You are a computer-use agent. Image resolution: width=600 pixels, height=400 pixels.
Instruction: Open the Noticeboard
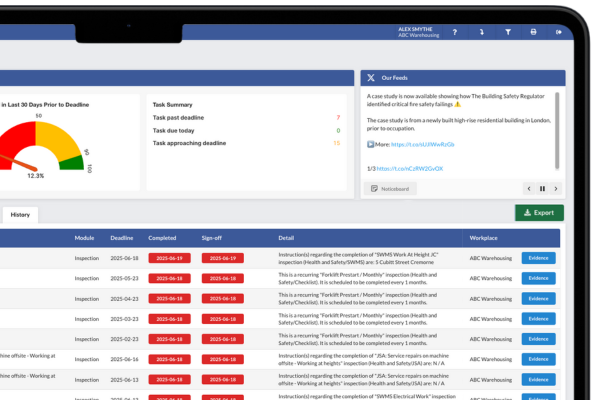(x=389, y=188)
